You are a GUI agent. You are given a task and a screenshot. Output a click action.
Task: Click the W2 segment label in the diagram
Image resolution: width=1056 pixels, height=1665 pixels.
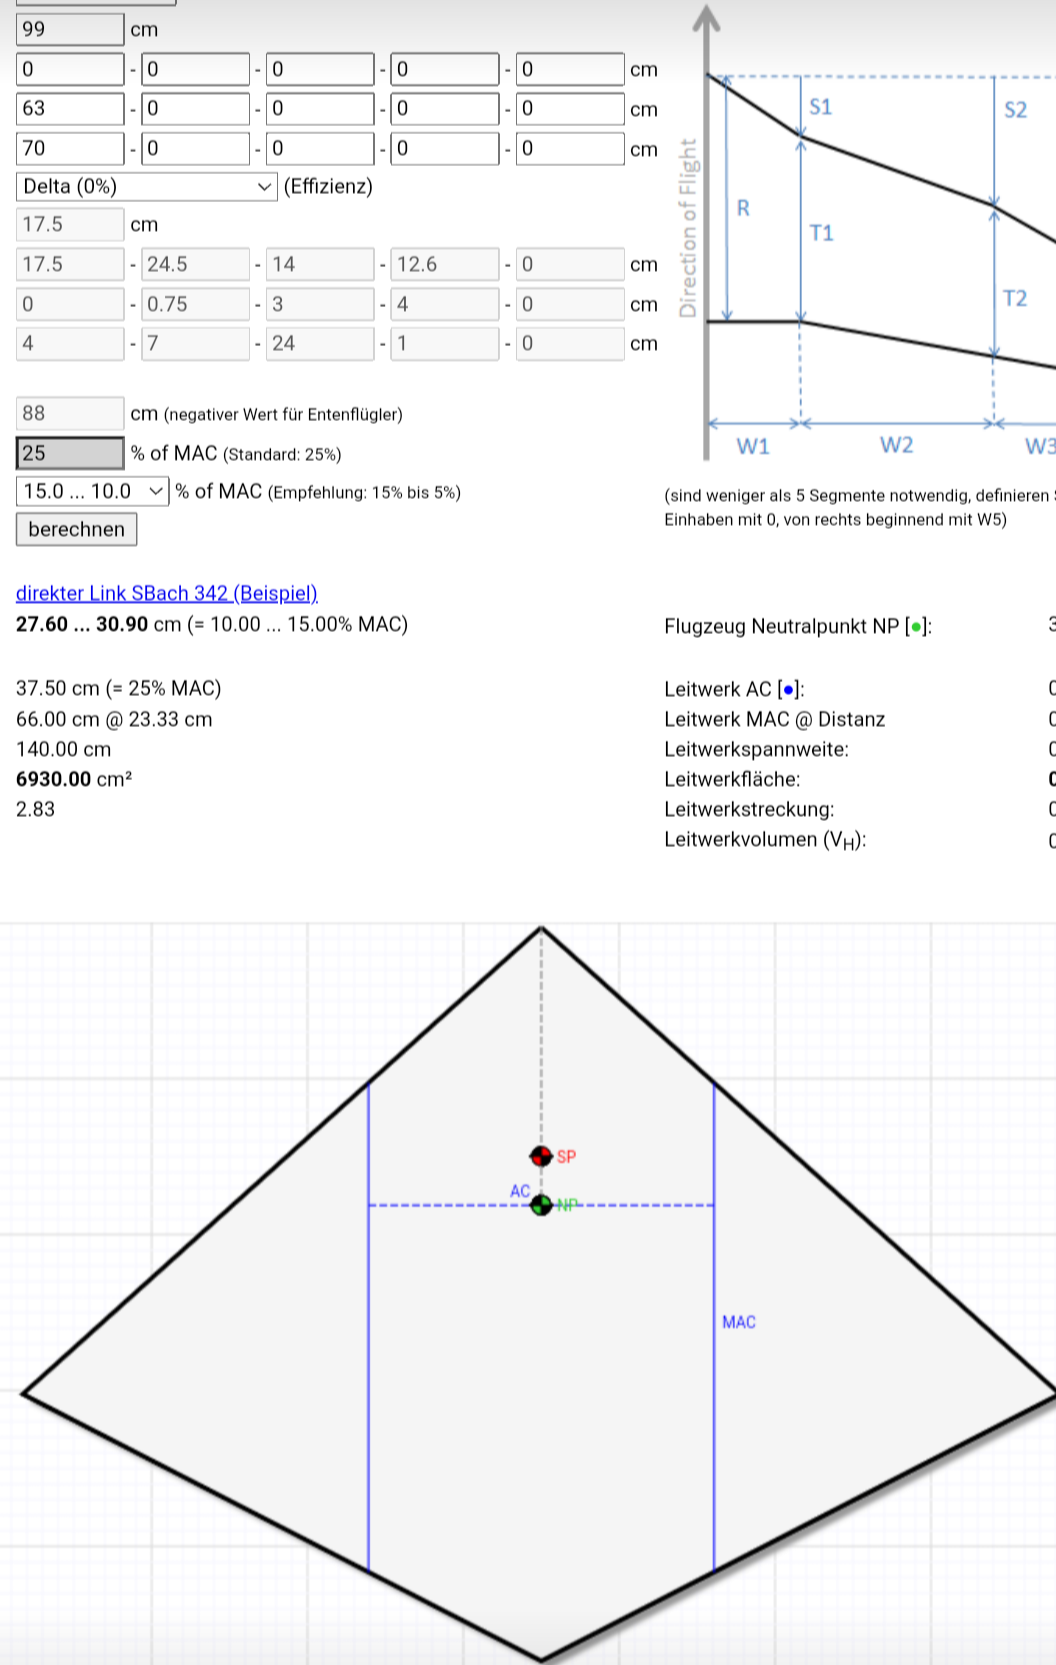tap(896, 445)
